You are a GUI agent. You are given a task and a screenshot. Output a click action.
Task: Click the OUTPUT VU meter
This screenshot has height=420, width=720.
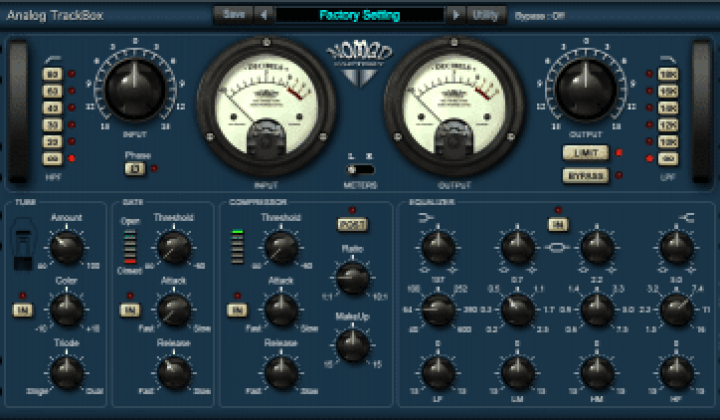point(454,106)
